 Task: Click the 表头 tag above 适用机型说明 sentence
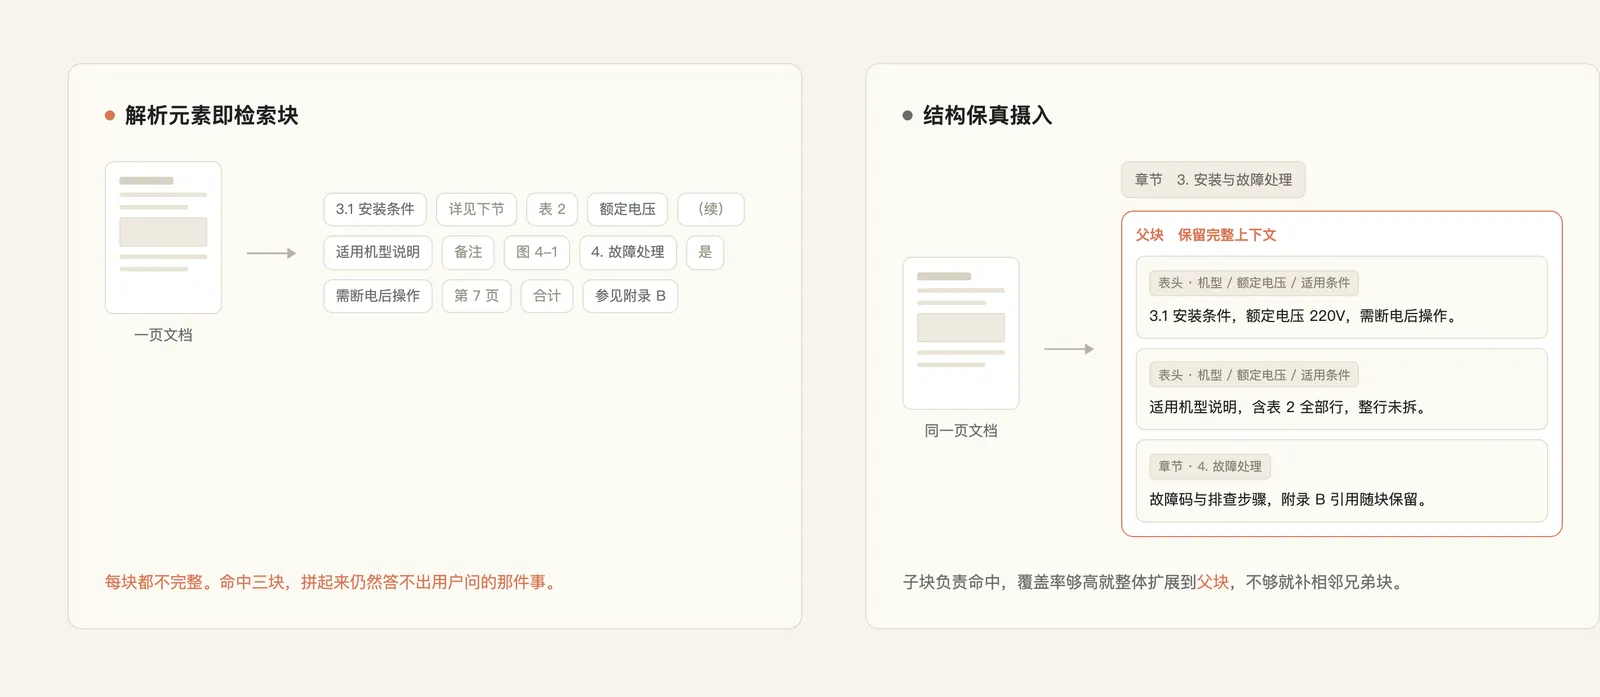point(1254,375)
